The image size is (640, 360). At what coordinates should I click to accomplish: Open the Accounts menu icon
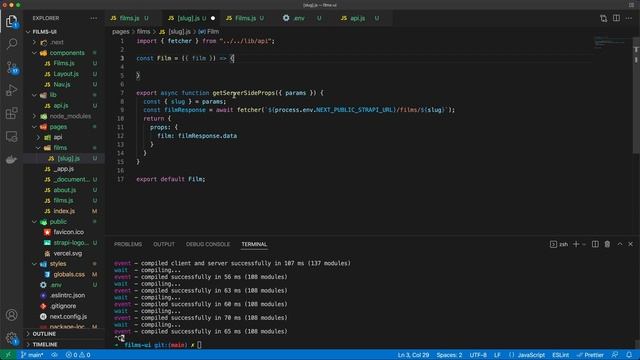[x=11, y=315]
